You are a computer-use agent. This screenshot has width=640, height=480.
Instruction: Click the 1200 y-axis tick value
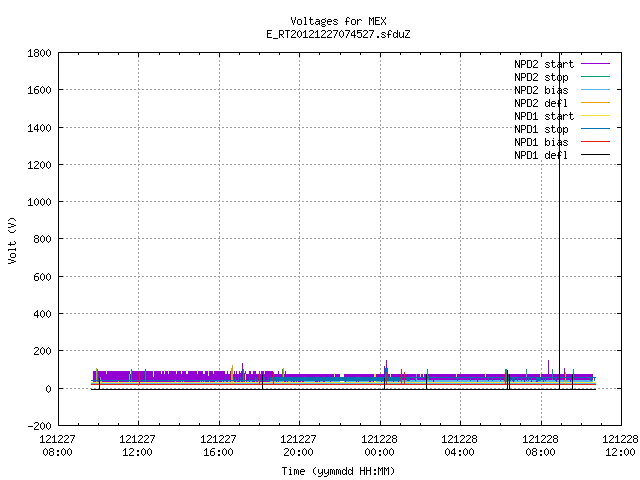click(x=39, y=165)
